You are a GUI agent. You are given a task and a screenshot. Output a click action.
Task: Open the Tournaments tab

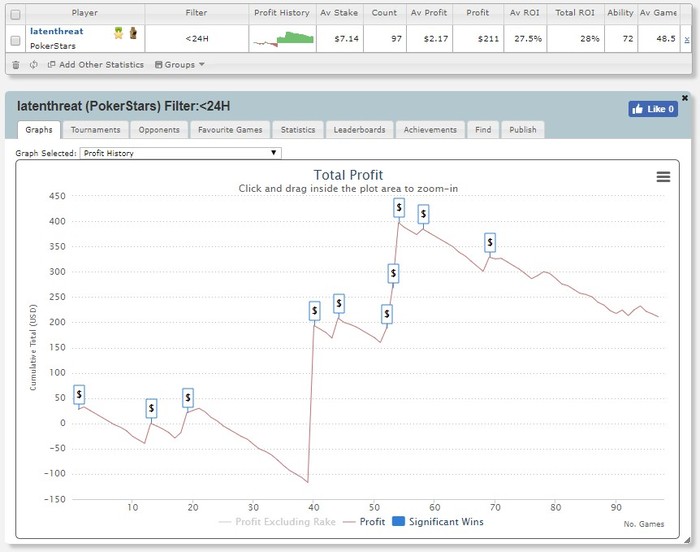[96, 130]
